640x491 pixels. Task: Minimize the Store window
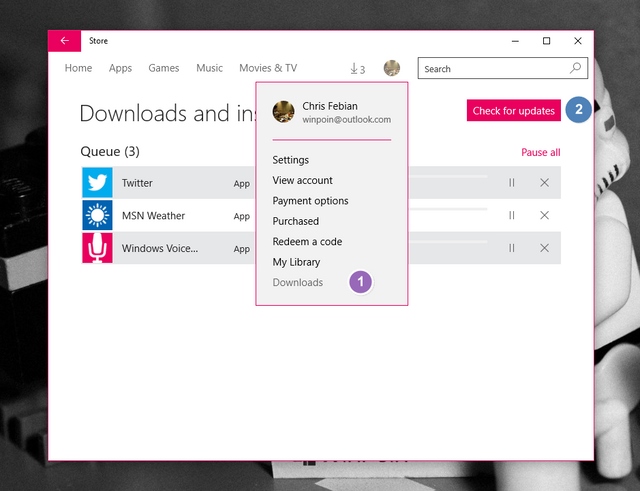(x=515, y=41)
